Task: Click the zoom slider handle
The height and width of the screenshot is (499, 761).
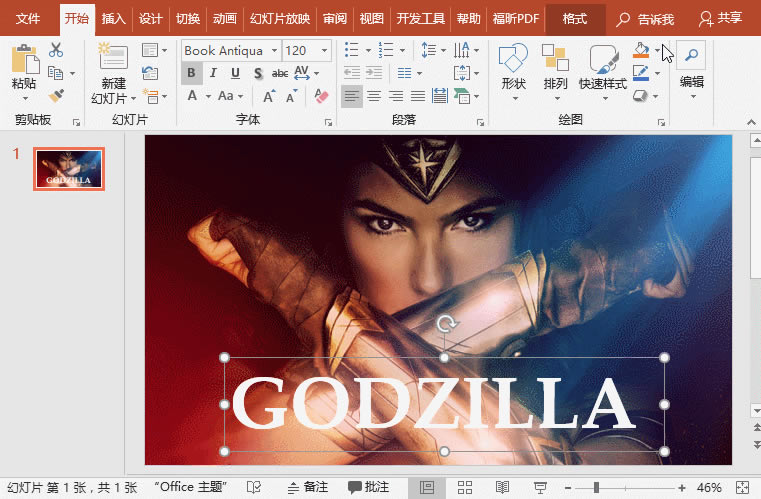Action: point(597,487)
